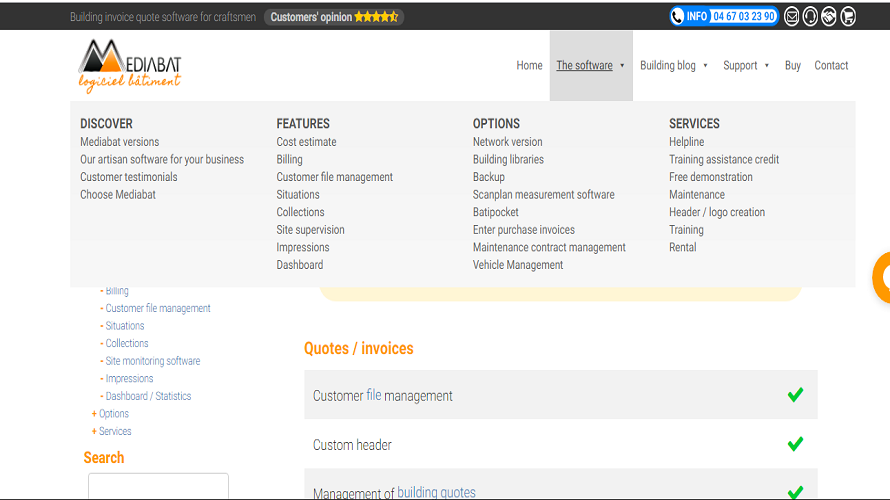This screenshot has width=890, height=500.
Task: Open sidebar Situations link
Action: [x=124, y=326]
